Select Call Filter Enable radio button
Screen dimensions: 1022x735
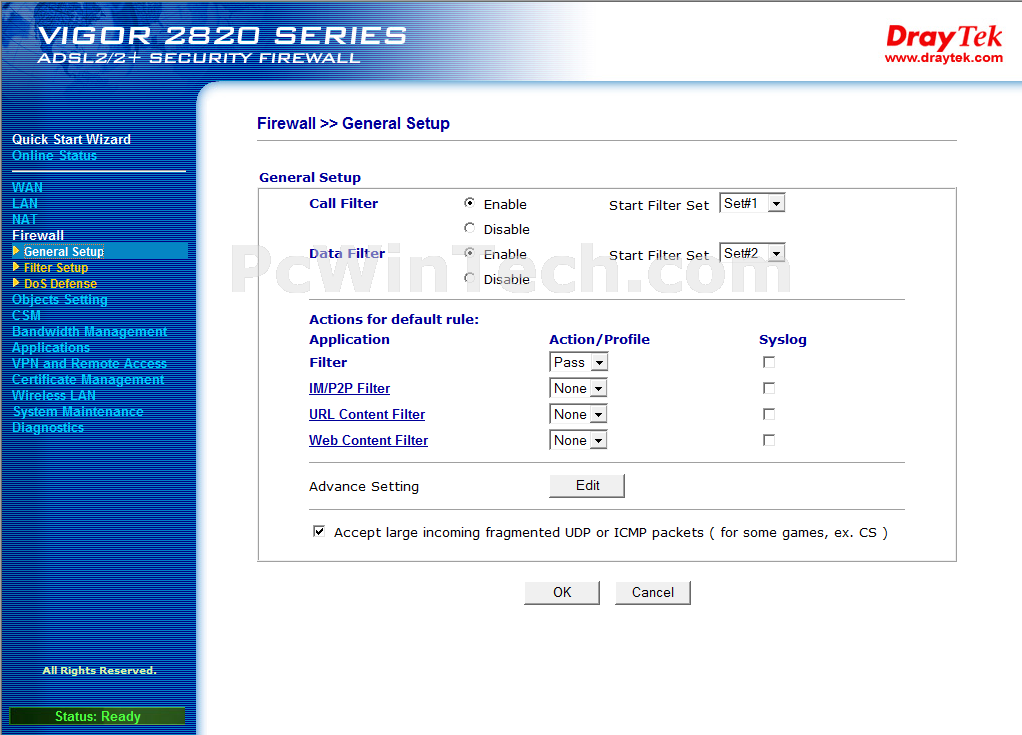[x=469, y=203]
